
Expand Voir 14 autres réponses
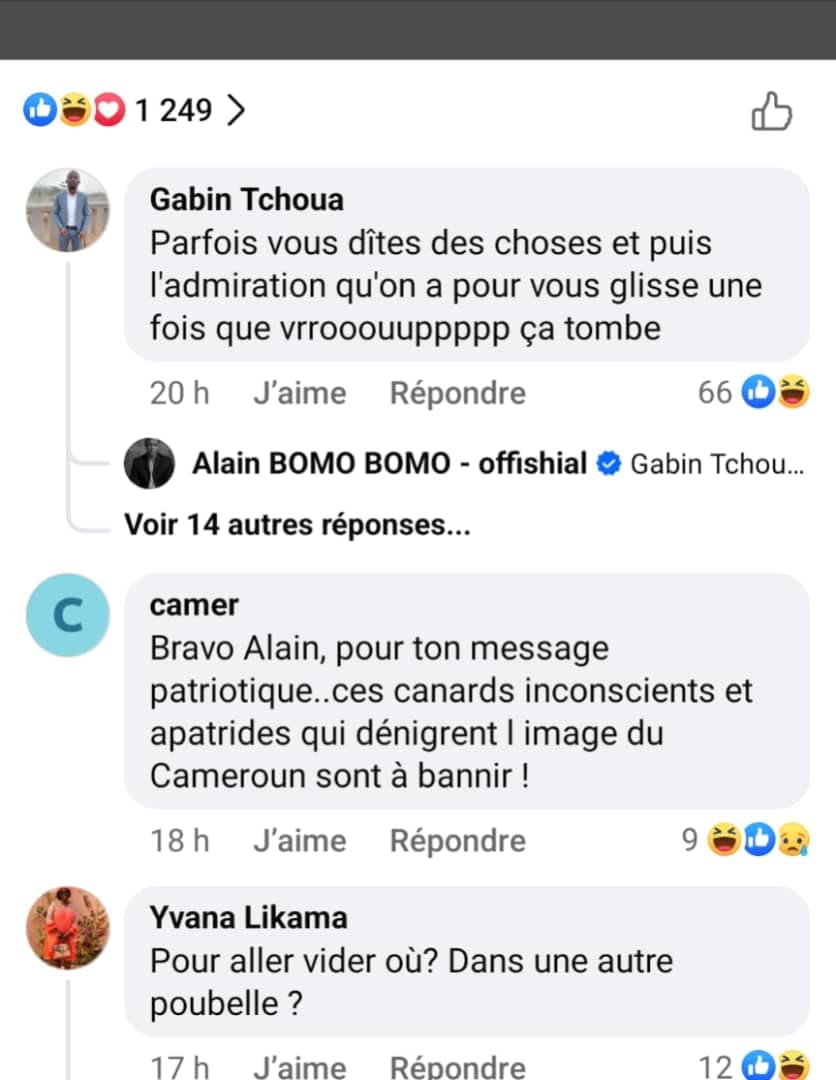[x=297, y=524]
